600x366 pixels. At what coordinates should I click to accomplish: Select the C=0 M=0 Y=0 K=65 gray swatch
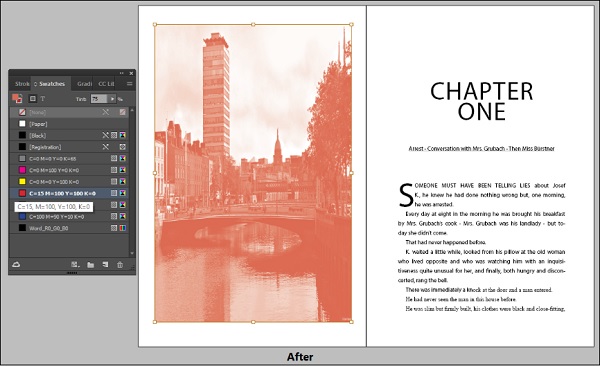69,158
